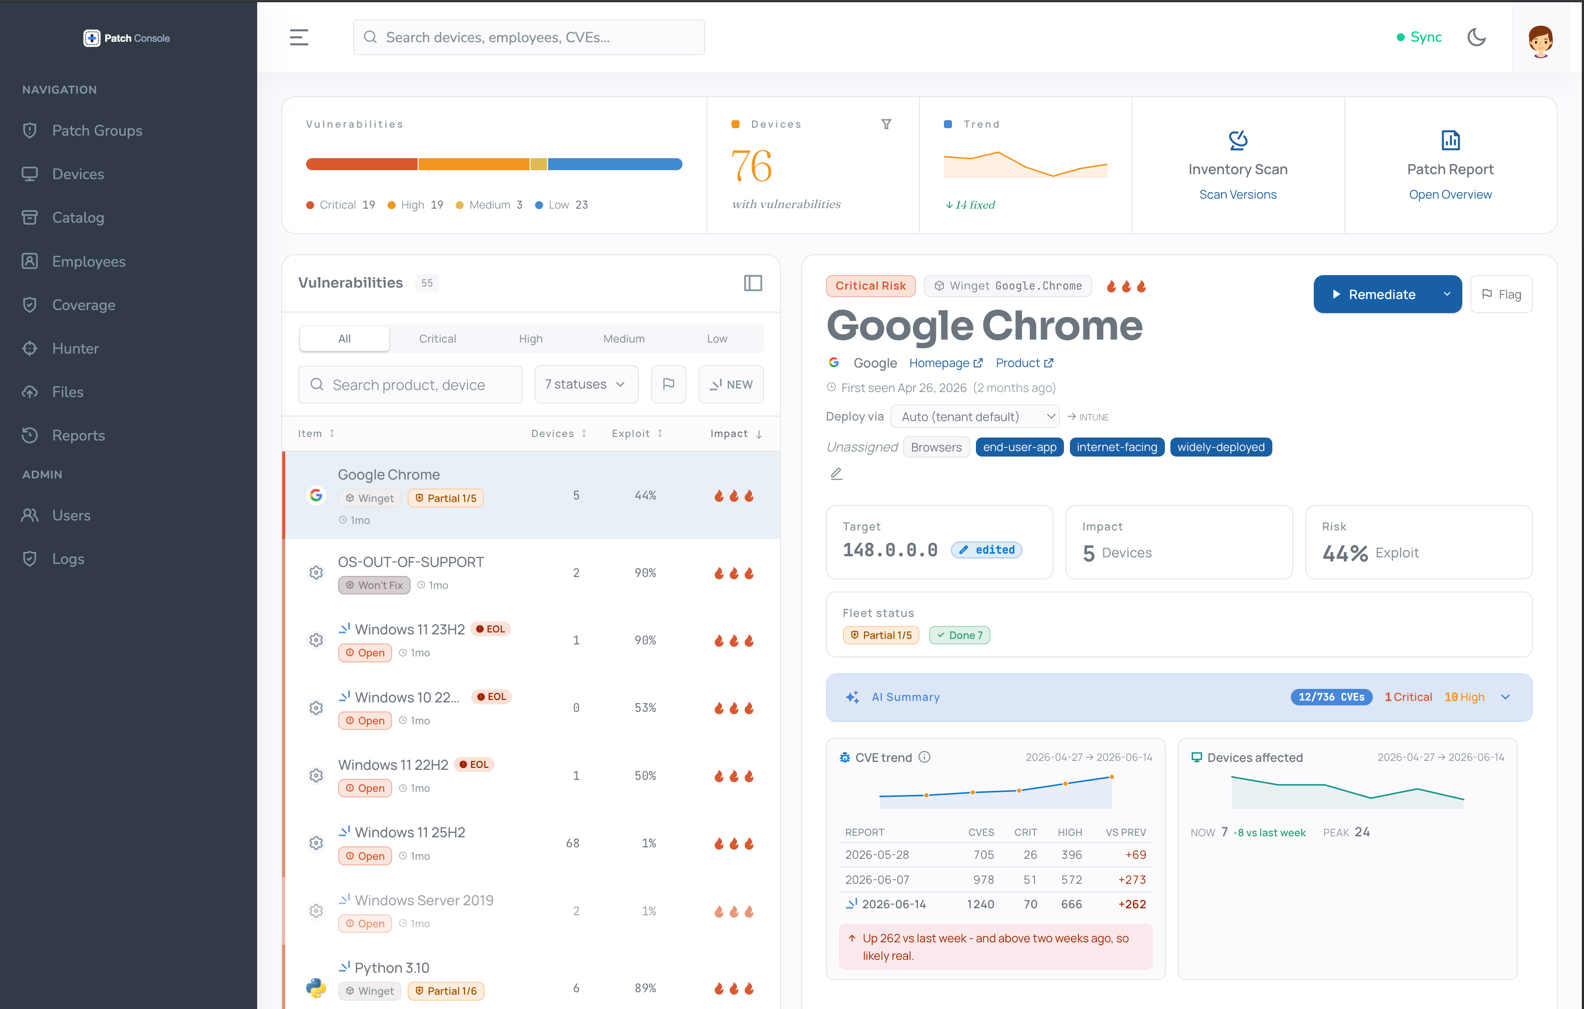The width and height of the screenshot is (1584, 1009).
Task: Select the All severity tab
Action: pos(344,339)
